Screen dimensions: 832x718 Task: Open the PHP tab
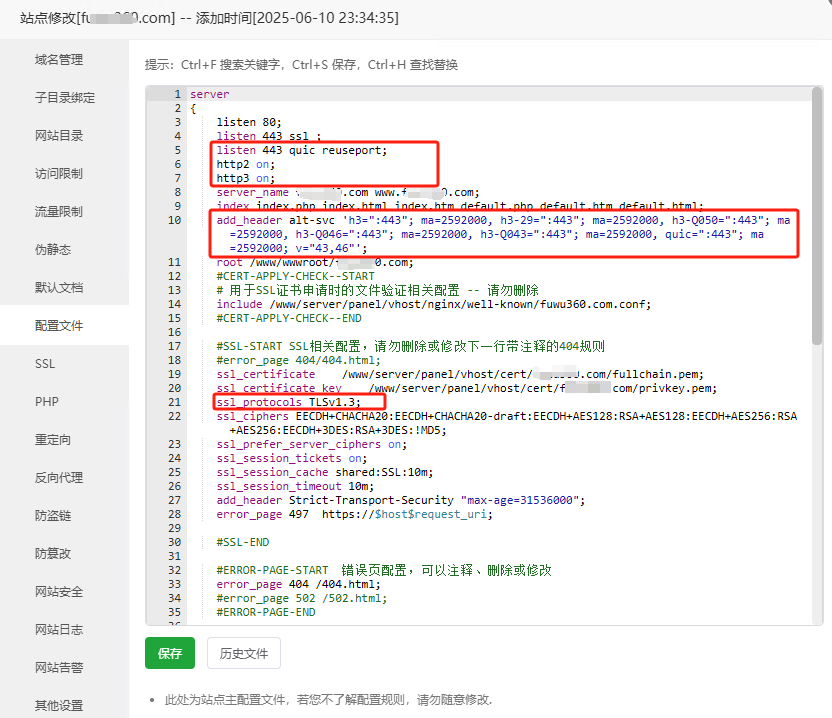[47, 402]
